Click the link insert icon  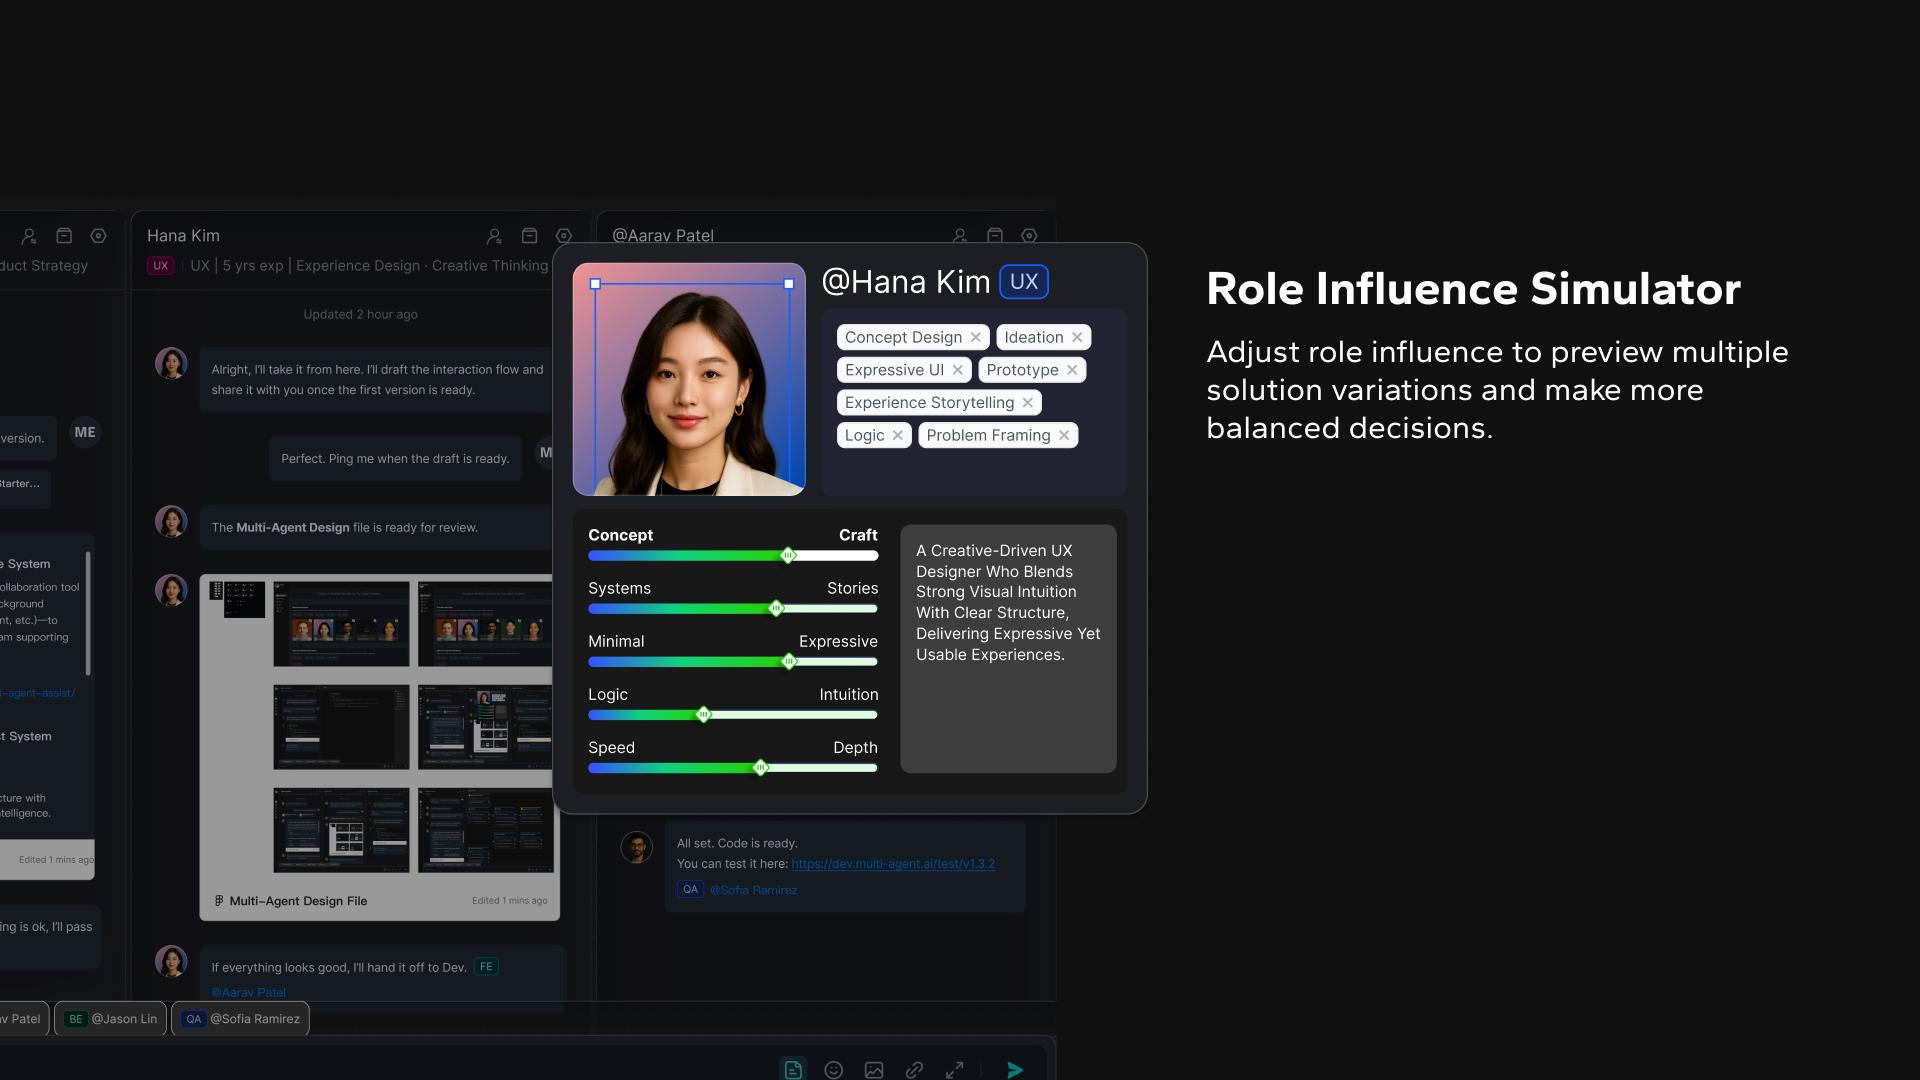[x=914, y=1070]
